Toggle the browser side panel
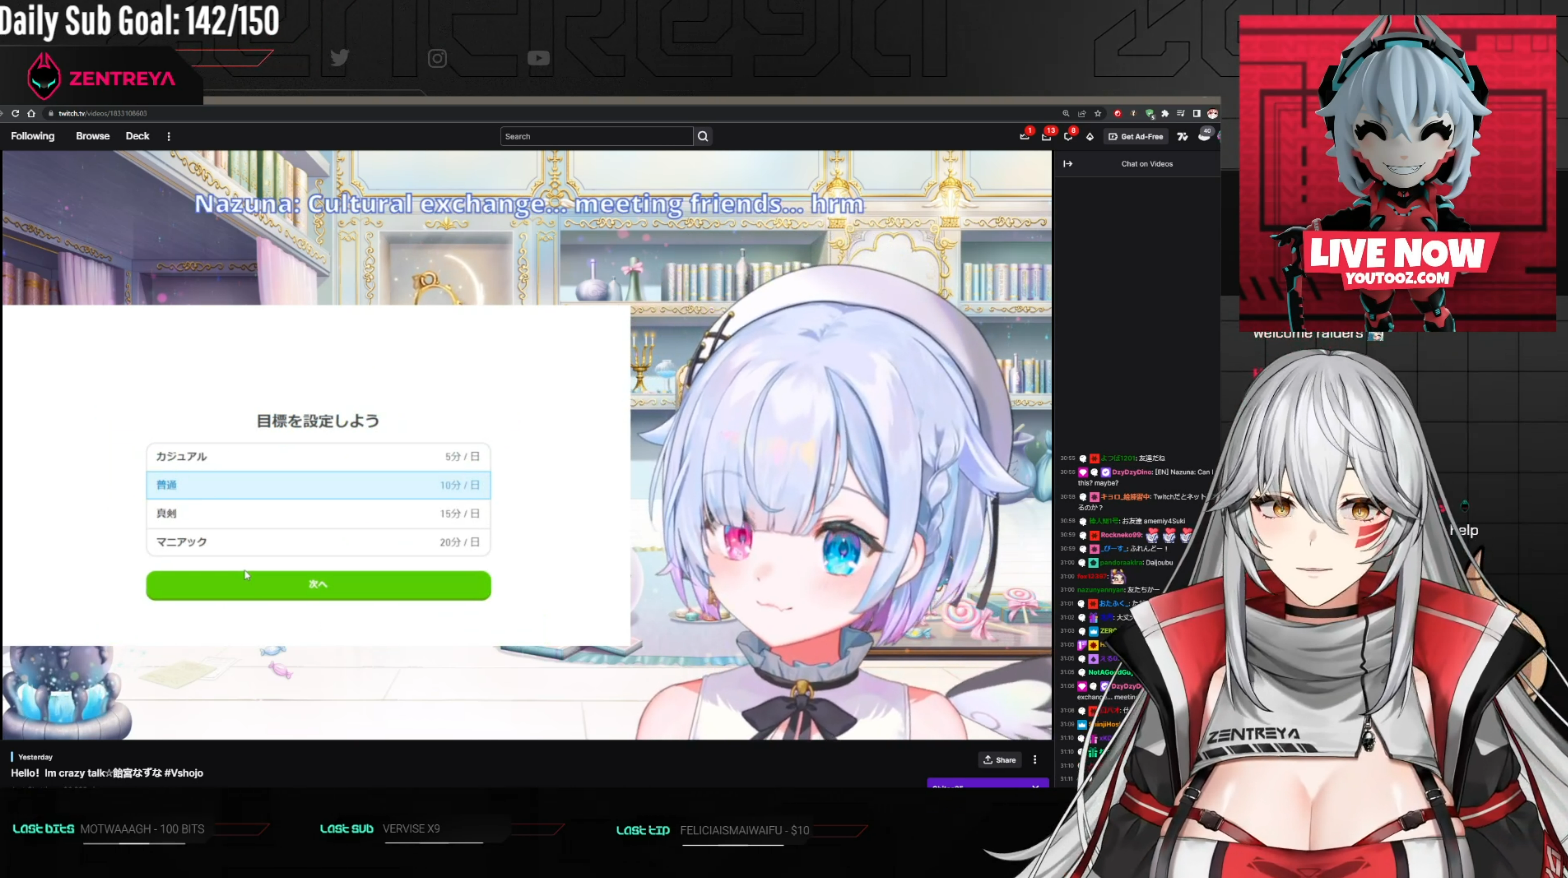Screen dimensions: 1568x878 coord(1196,113)
